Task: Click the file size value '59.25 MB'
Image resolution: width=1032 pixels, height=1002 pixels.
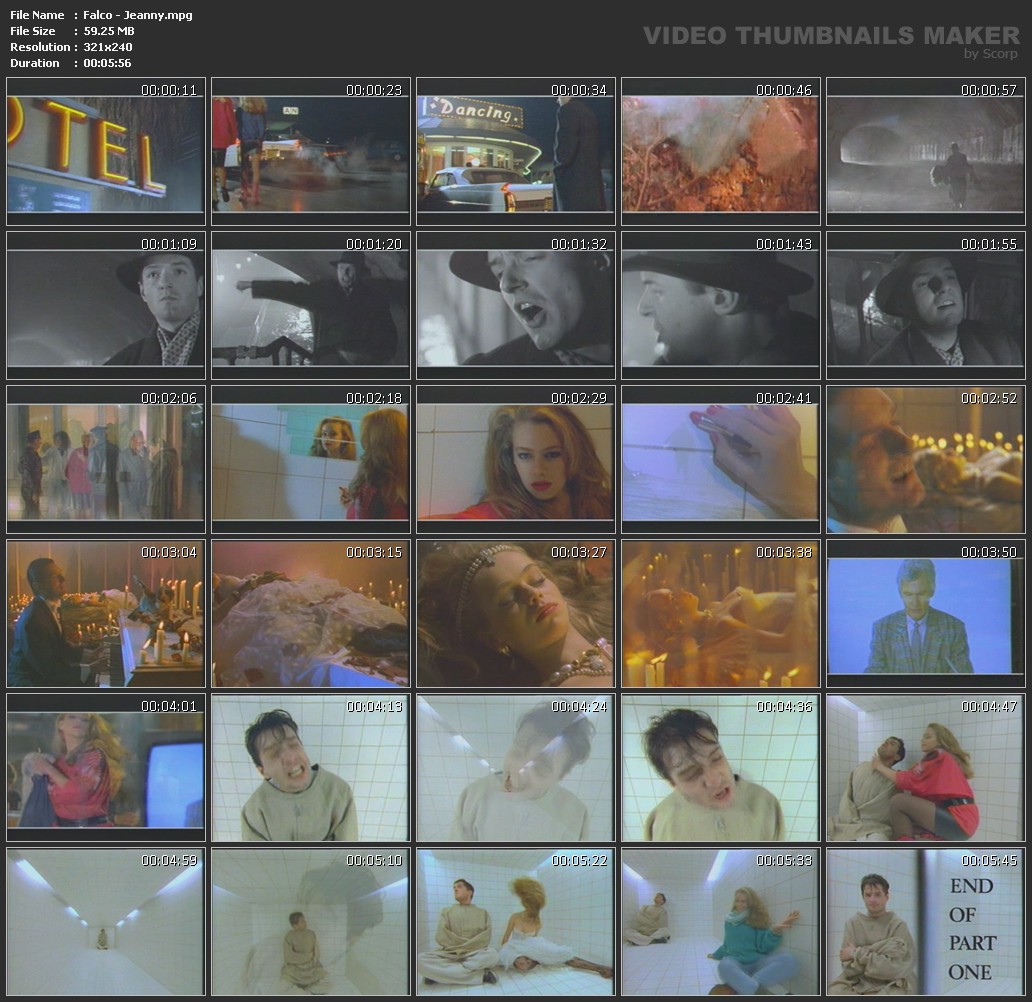Action: [109, 31]
